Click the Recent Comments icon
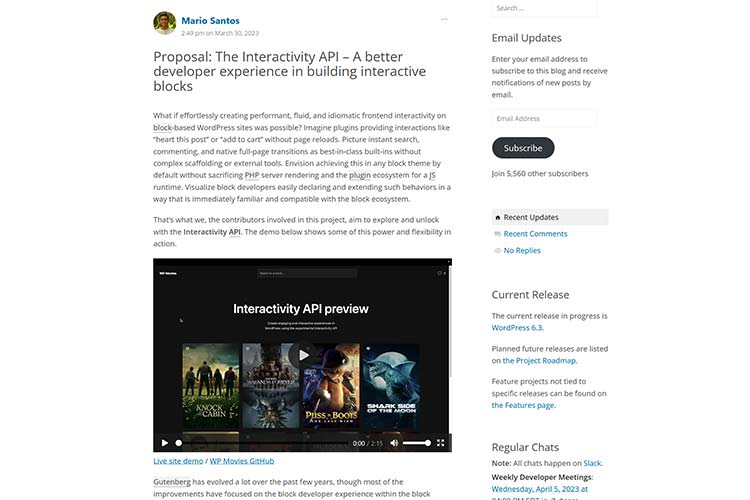The height and width of the screenshot is (500, 750). [x=497, y=234]
